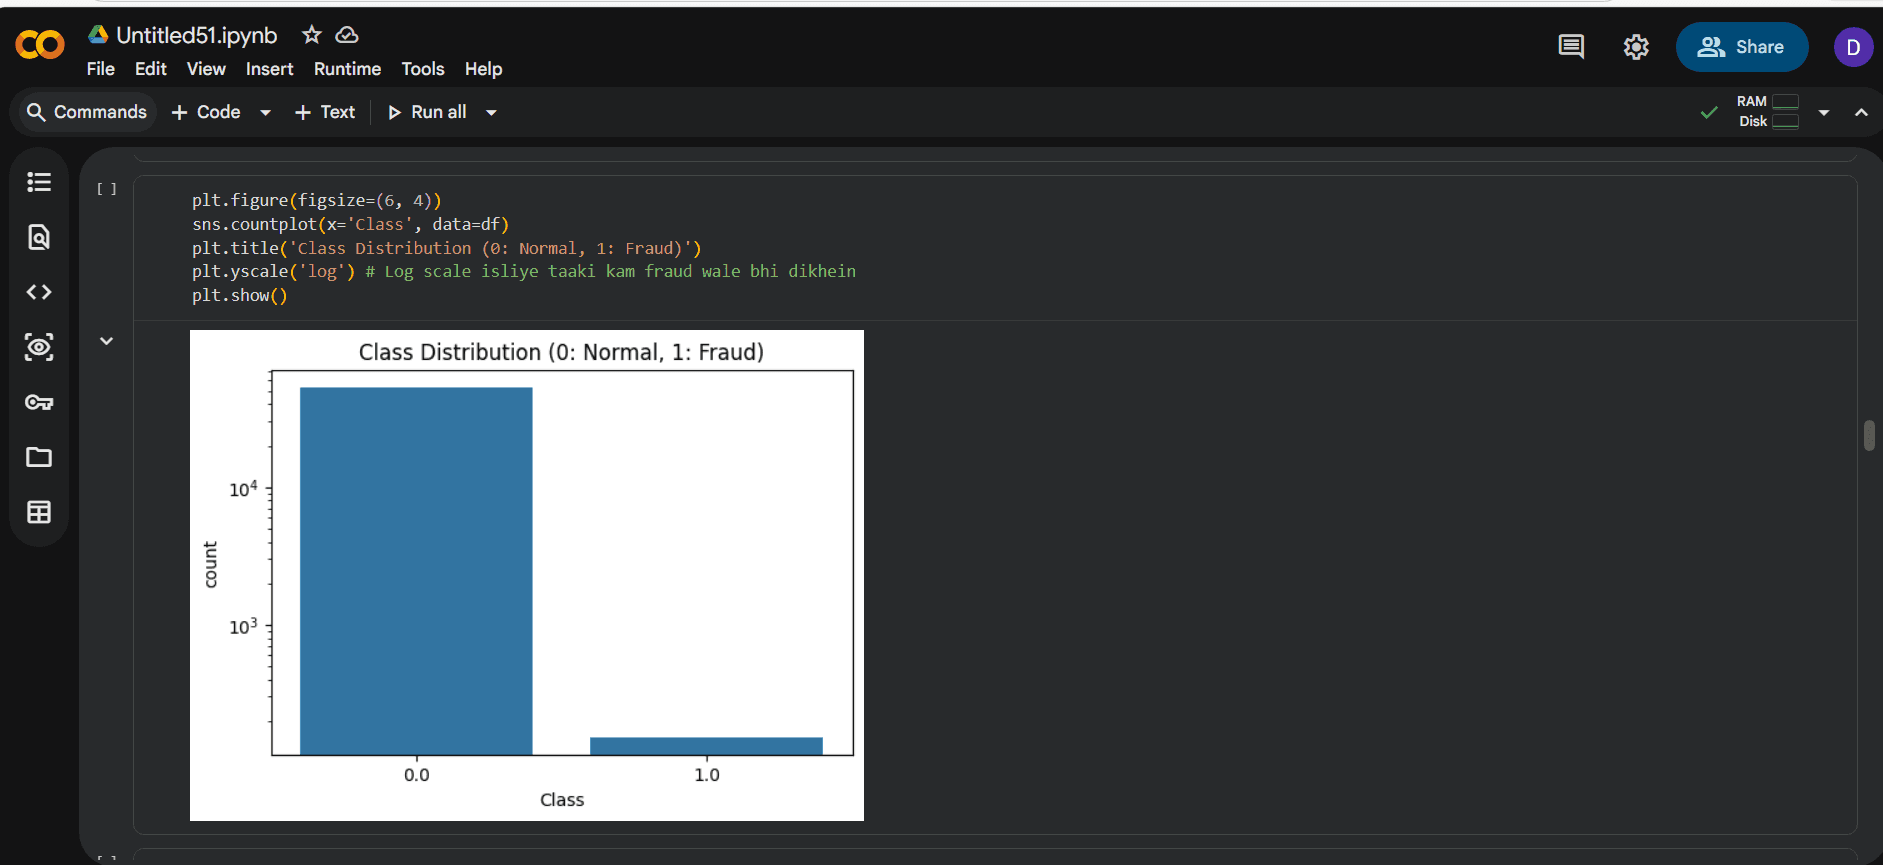
Task: Click the notebook vertical scrollbar thumb
Action: tap(1869, 436)
